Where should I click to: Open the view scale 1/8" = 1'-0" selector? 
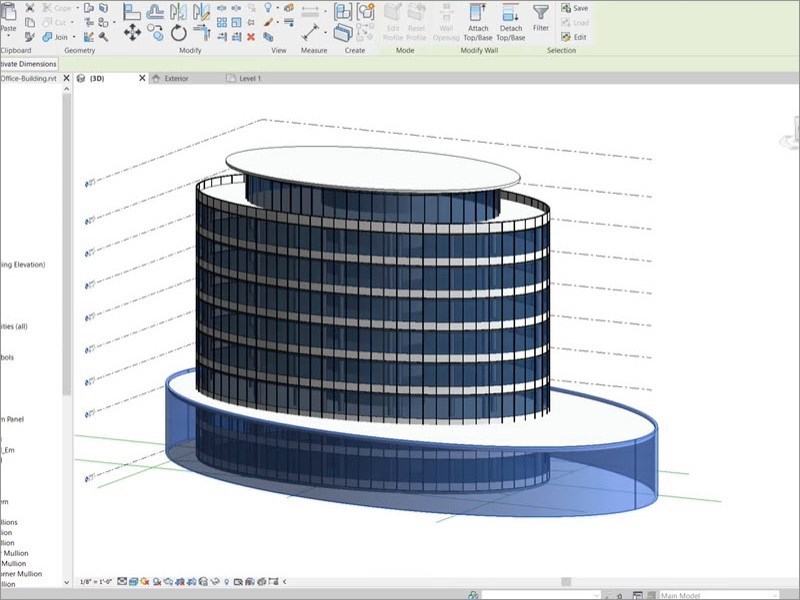96,582
